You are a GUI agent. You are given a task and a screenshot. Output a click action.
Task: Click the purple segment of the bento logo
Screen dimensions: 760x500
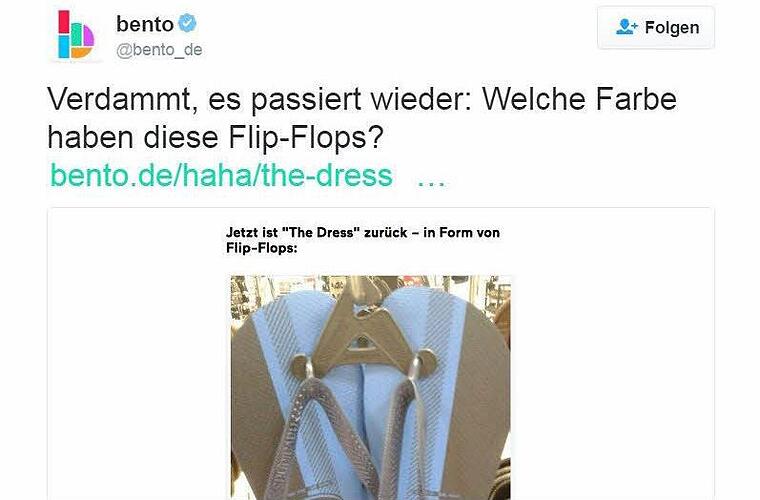click(x=88, y=35)
